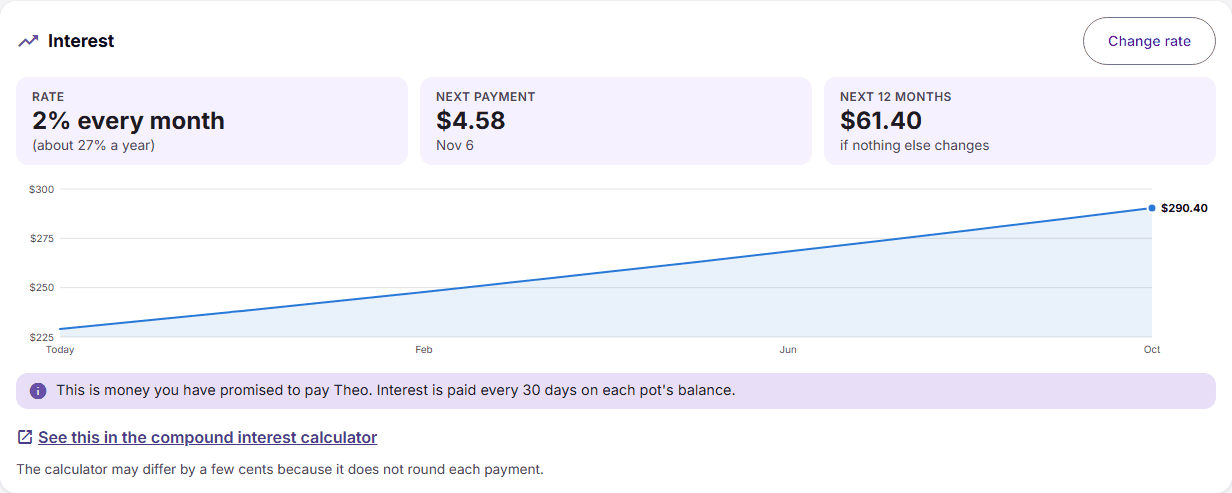
Task: Click the RATE card label
Action: 48,97
